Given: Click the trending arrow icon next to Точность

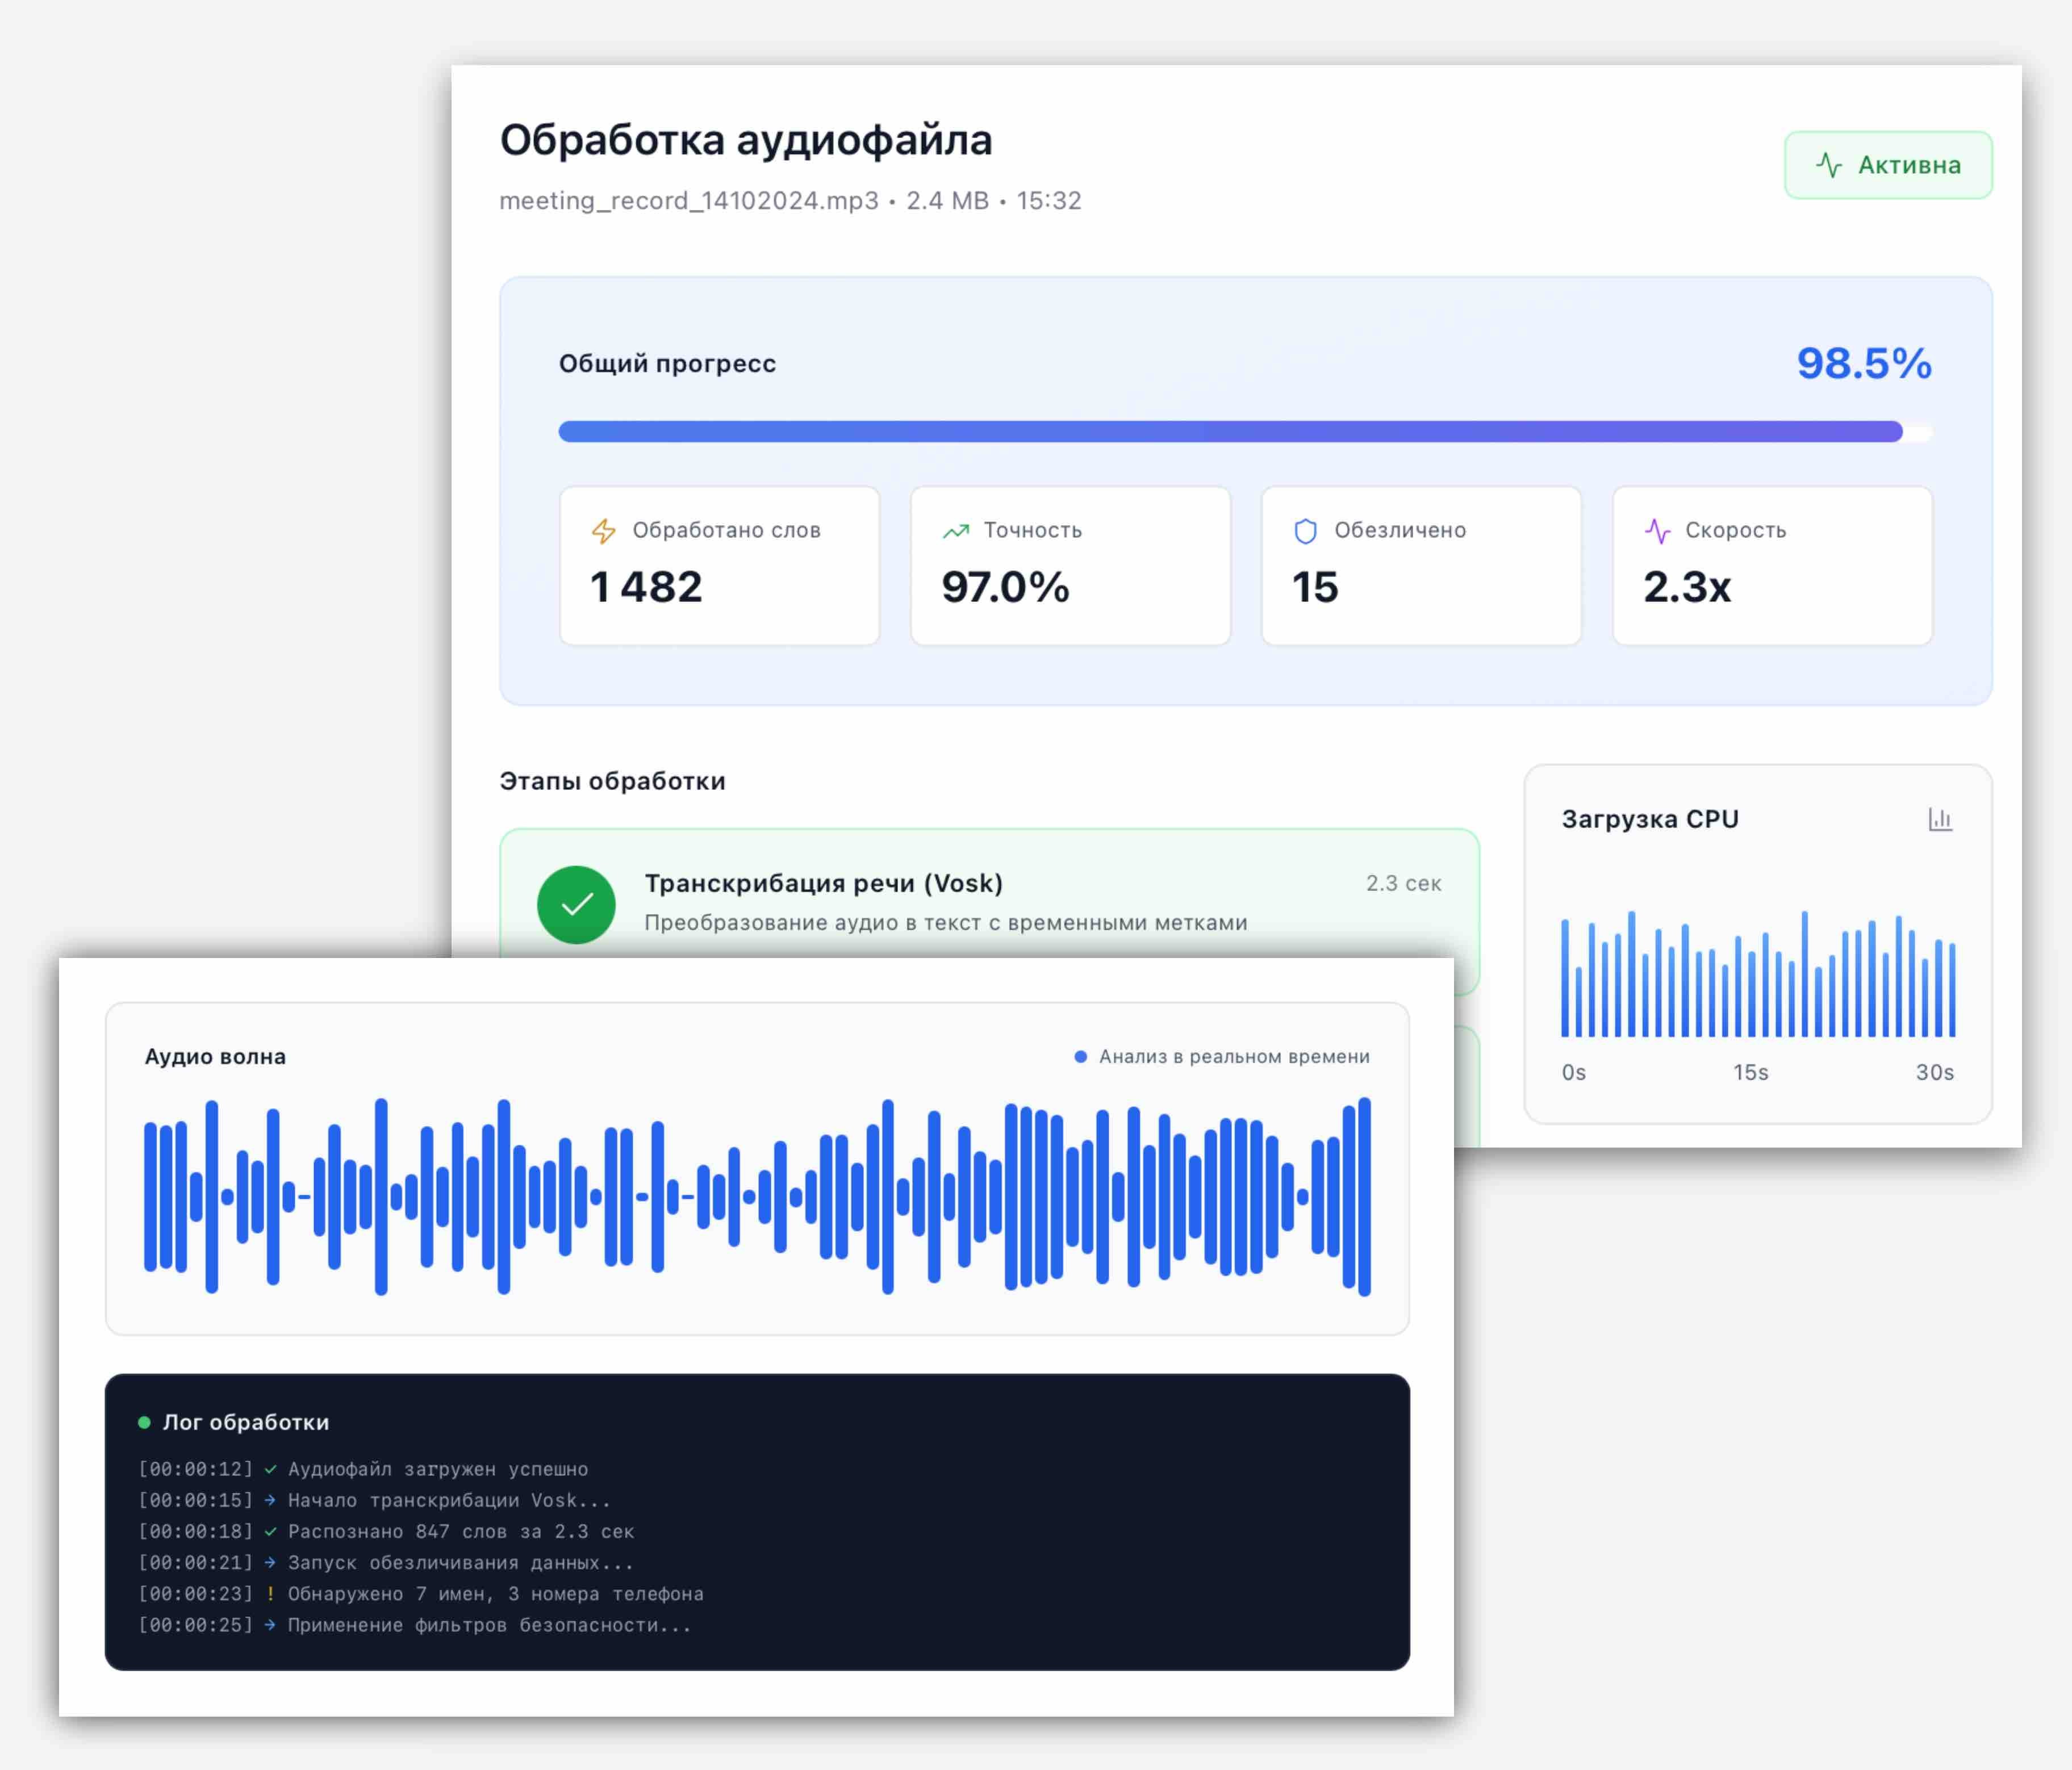Looking at the screenshot, I should (955, 531).
